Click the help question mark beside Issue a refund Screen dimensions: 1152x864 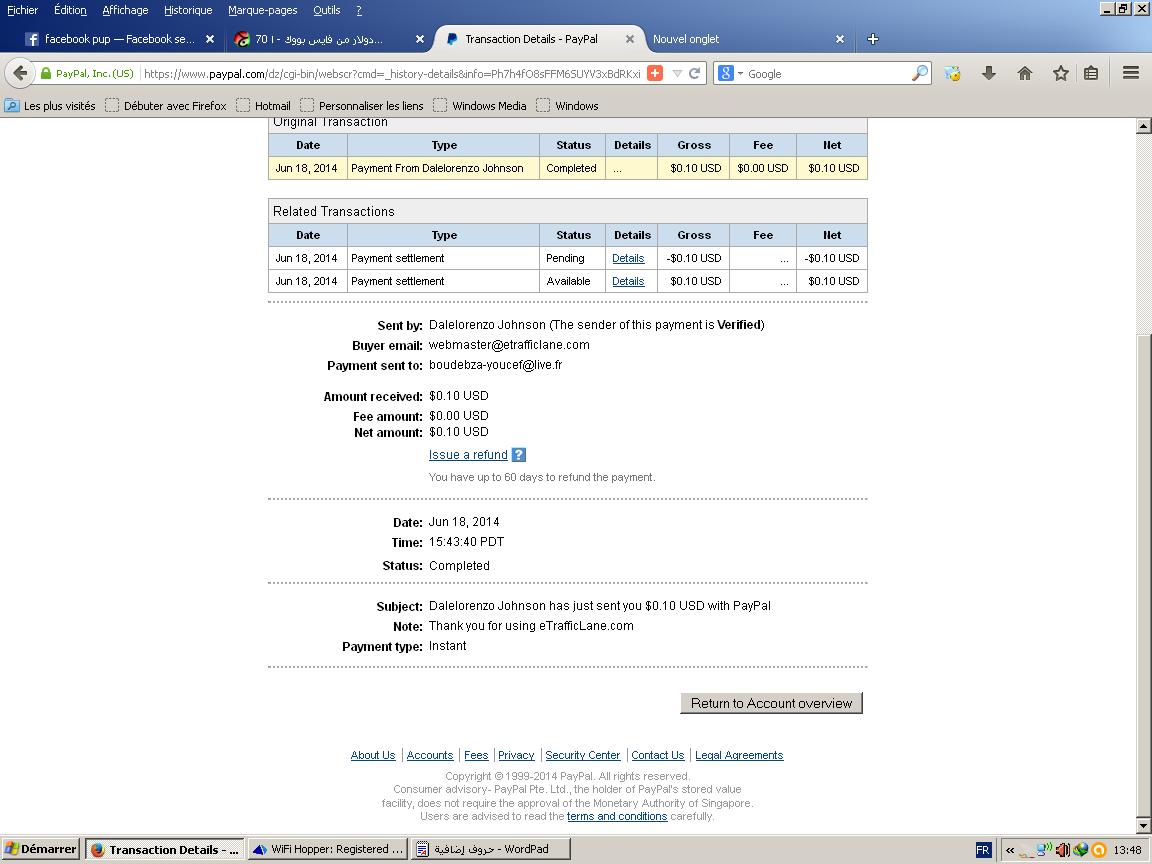519,455
